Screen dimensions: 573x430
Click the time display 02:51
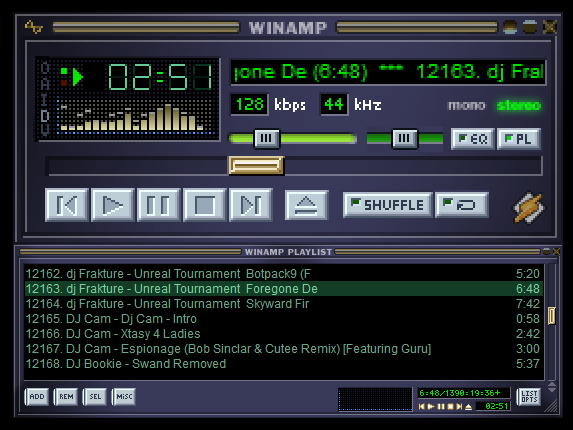(160, 77)
